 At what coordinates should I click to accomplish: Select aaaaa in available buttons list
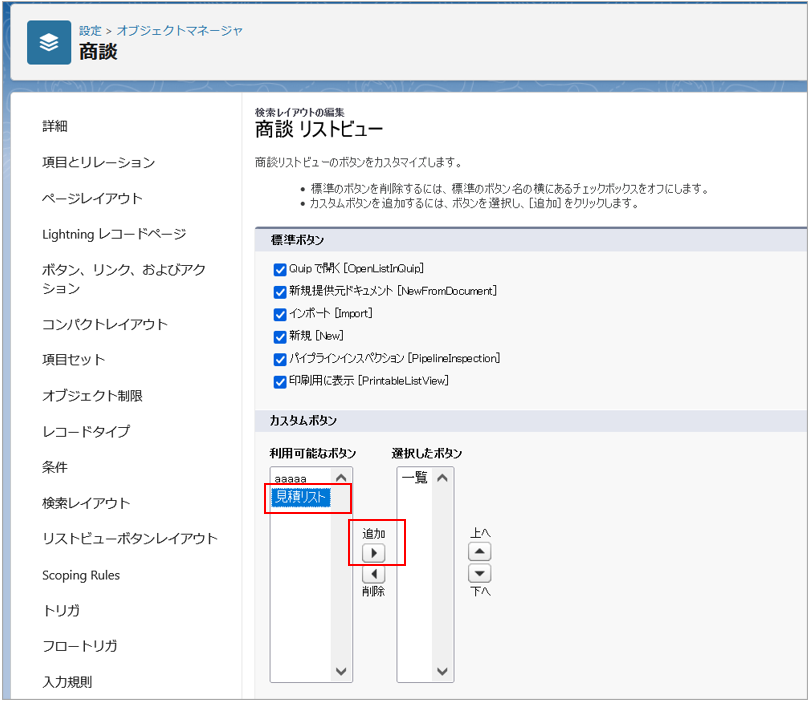click(291, 479)
